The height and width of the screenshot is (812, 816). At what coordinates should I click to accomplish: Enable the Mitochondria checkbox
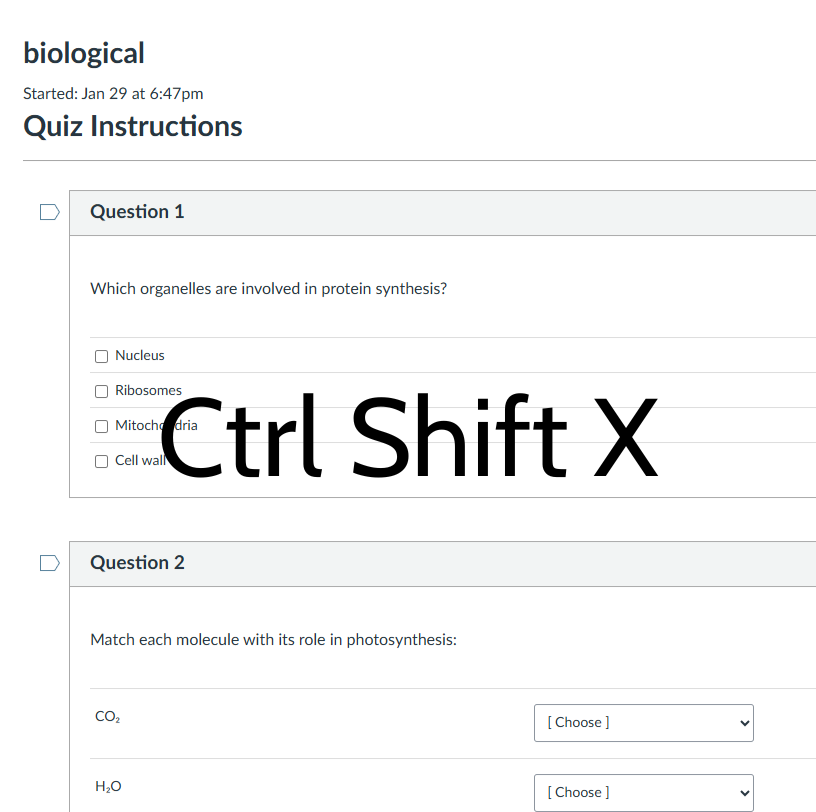[101, 426]
